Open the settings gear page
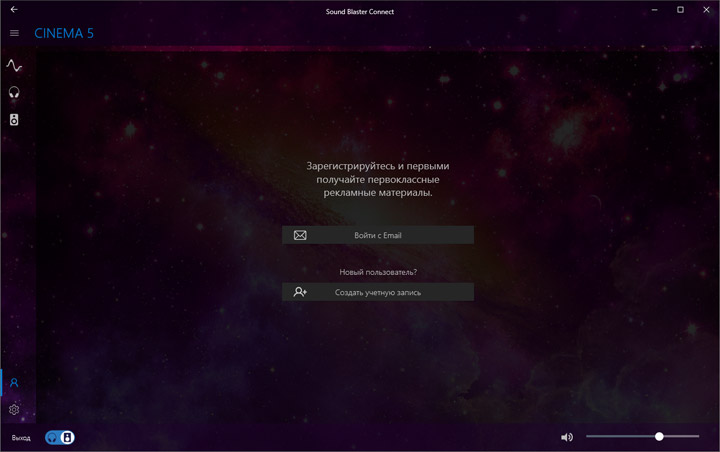Viewport: 720px width, 452px height. [x=14, y=409]
